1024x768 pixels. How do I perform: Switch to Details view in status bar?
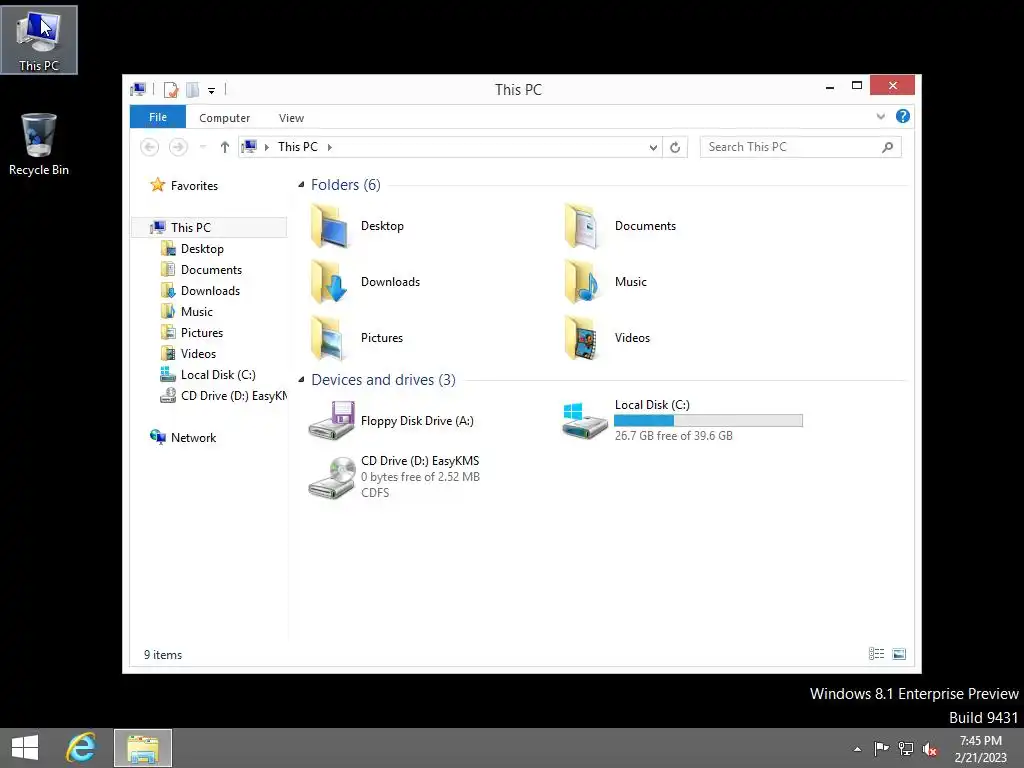[876, 654]
